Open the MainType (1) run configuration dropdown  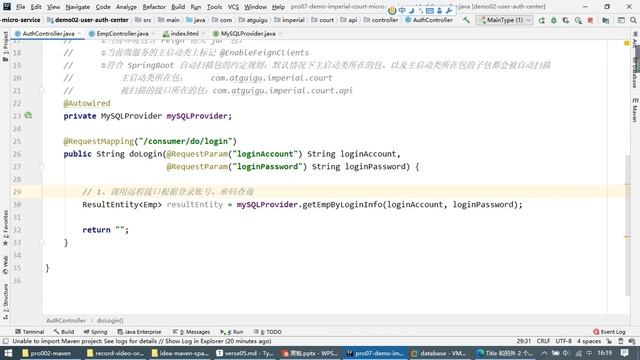504,20
